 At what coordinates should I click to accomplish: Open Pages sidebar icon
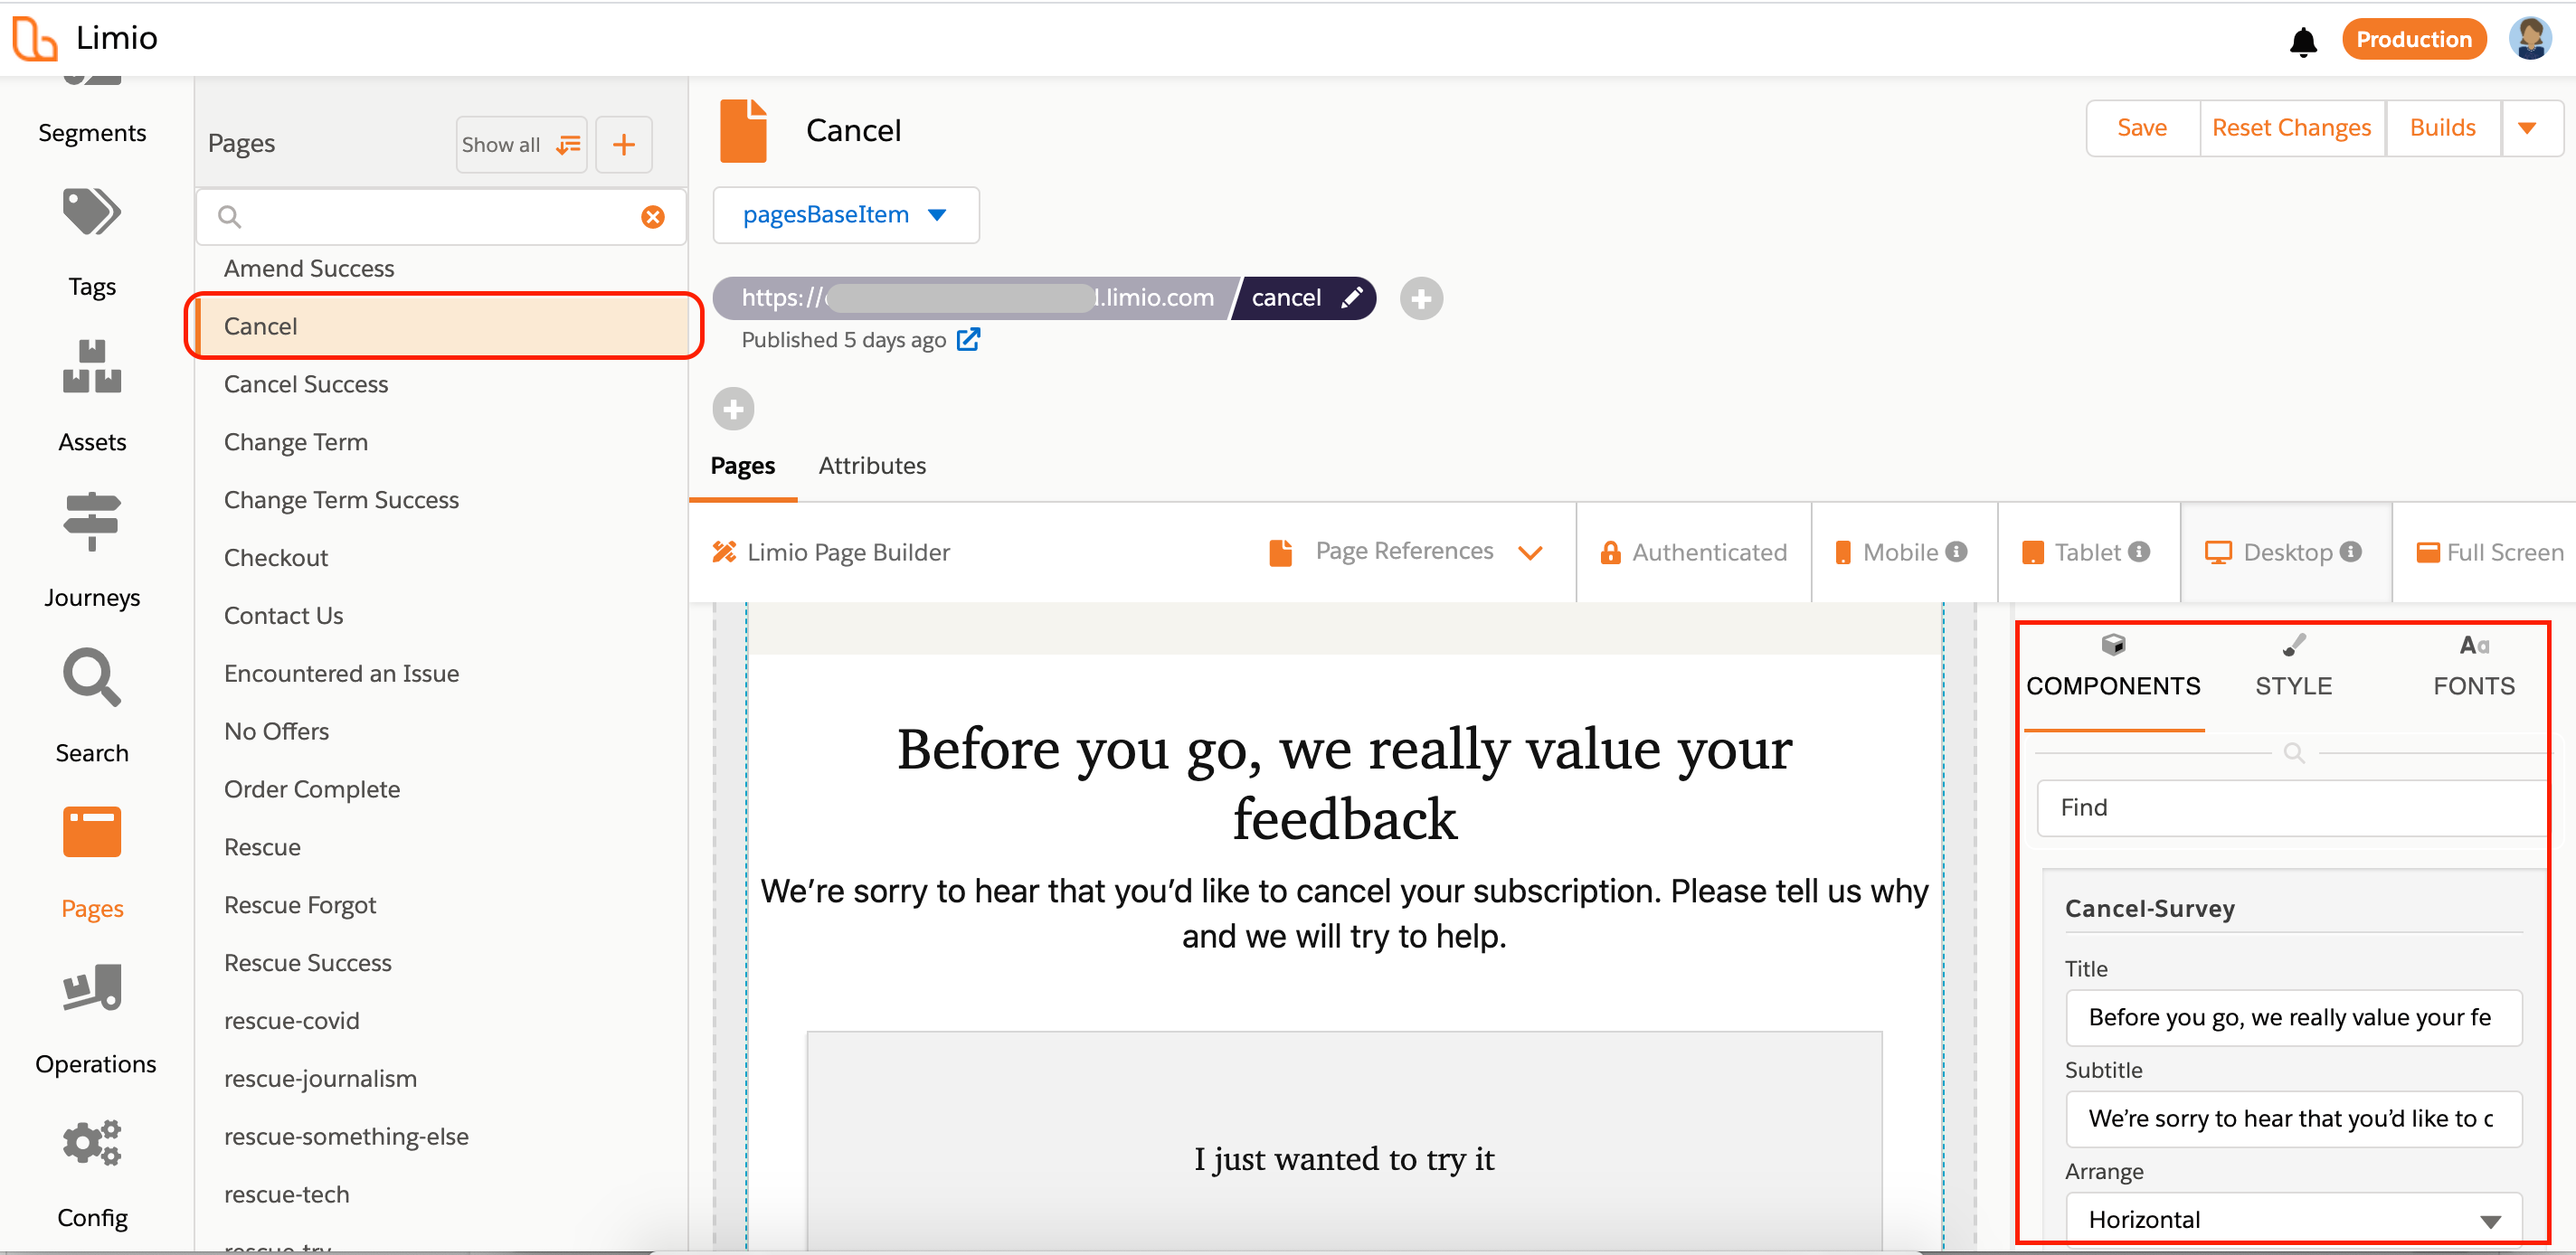pyautogui.click(x=91, y=832)
